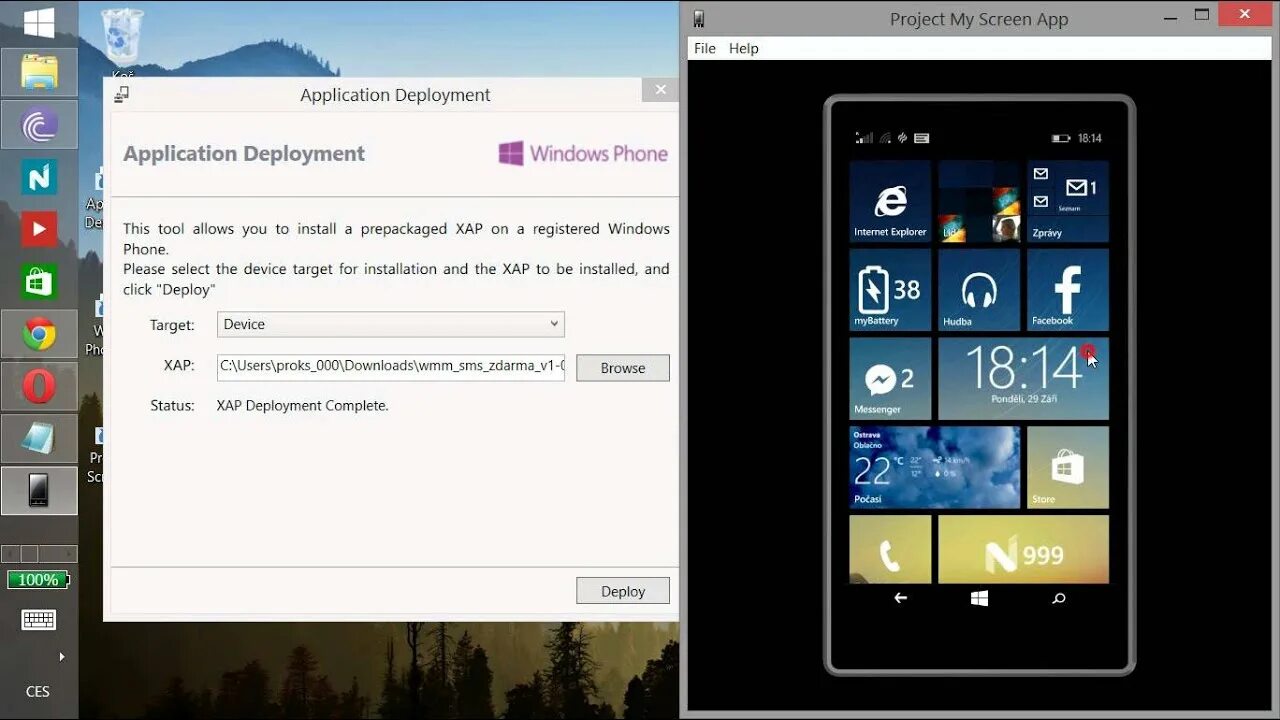Click the Application Deployment title bar icon
The width and height of the screenshot is (1280, 720).
[122, 94]
